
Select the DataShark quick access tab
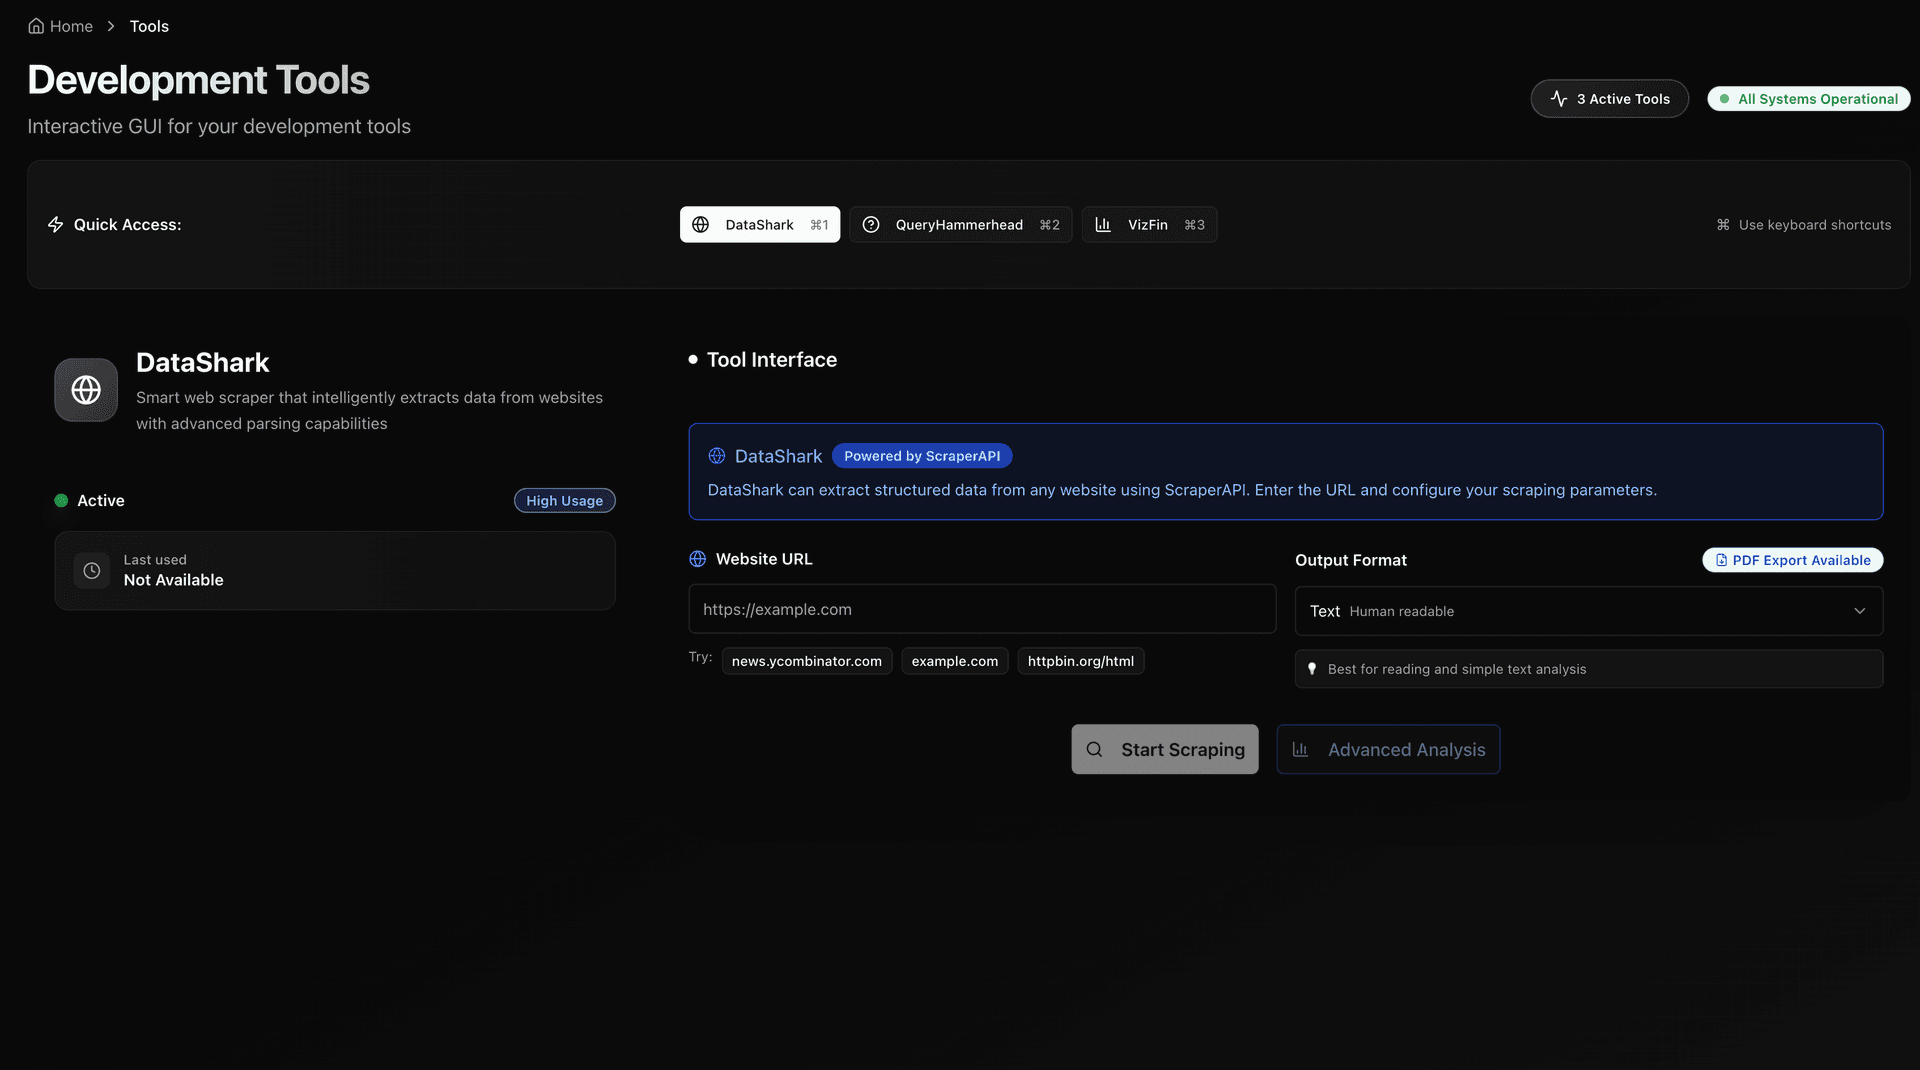(760, 224)
